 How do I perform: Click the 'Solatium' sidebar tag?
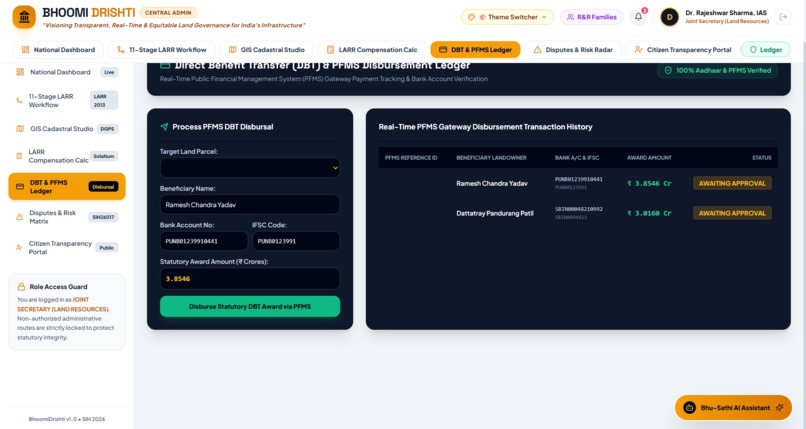tap(104, 156)
